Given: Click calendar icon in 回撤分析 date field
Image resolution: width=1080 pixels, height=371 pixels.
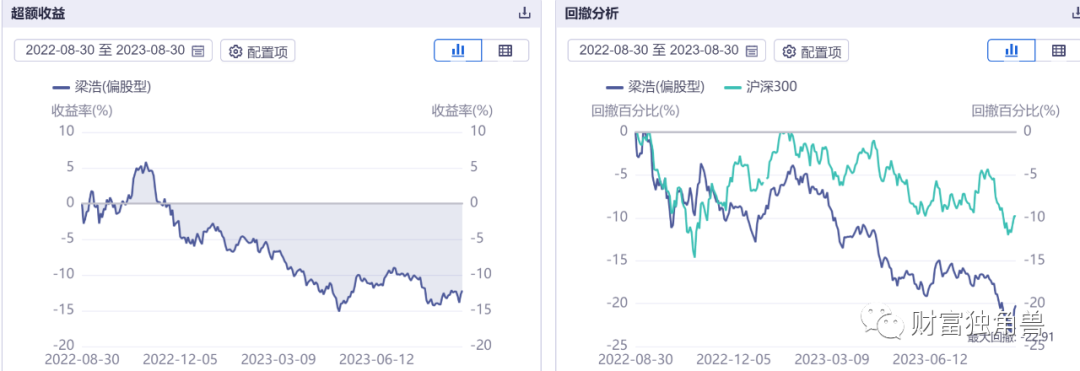Looking at the screenshot, I should coord(751,50).
